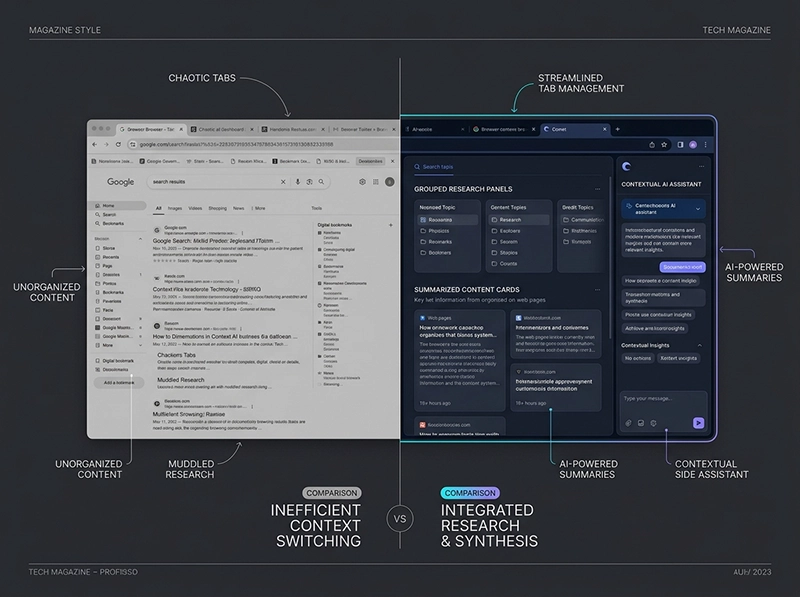
Task: Click the No actions chip
Action: tap(638, 358)
